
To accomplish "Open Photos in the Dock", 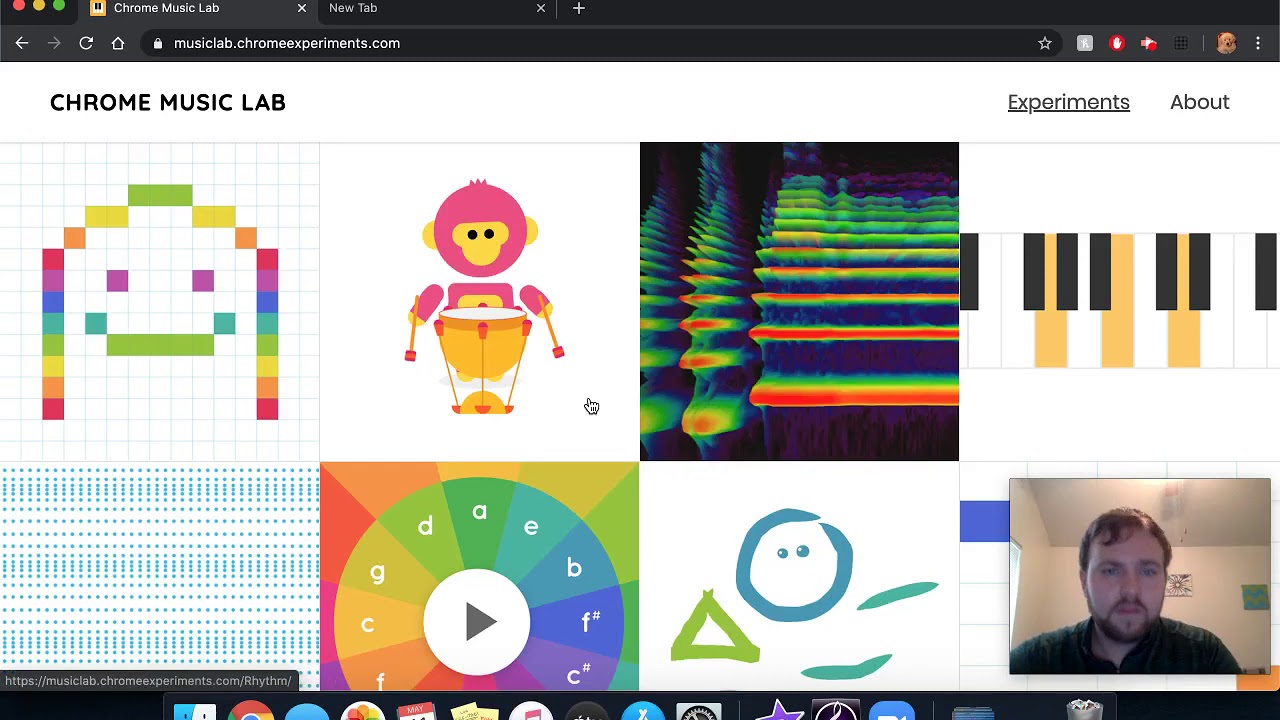I will [x=362, y=712].
